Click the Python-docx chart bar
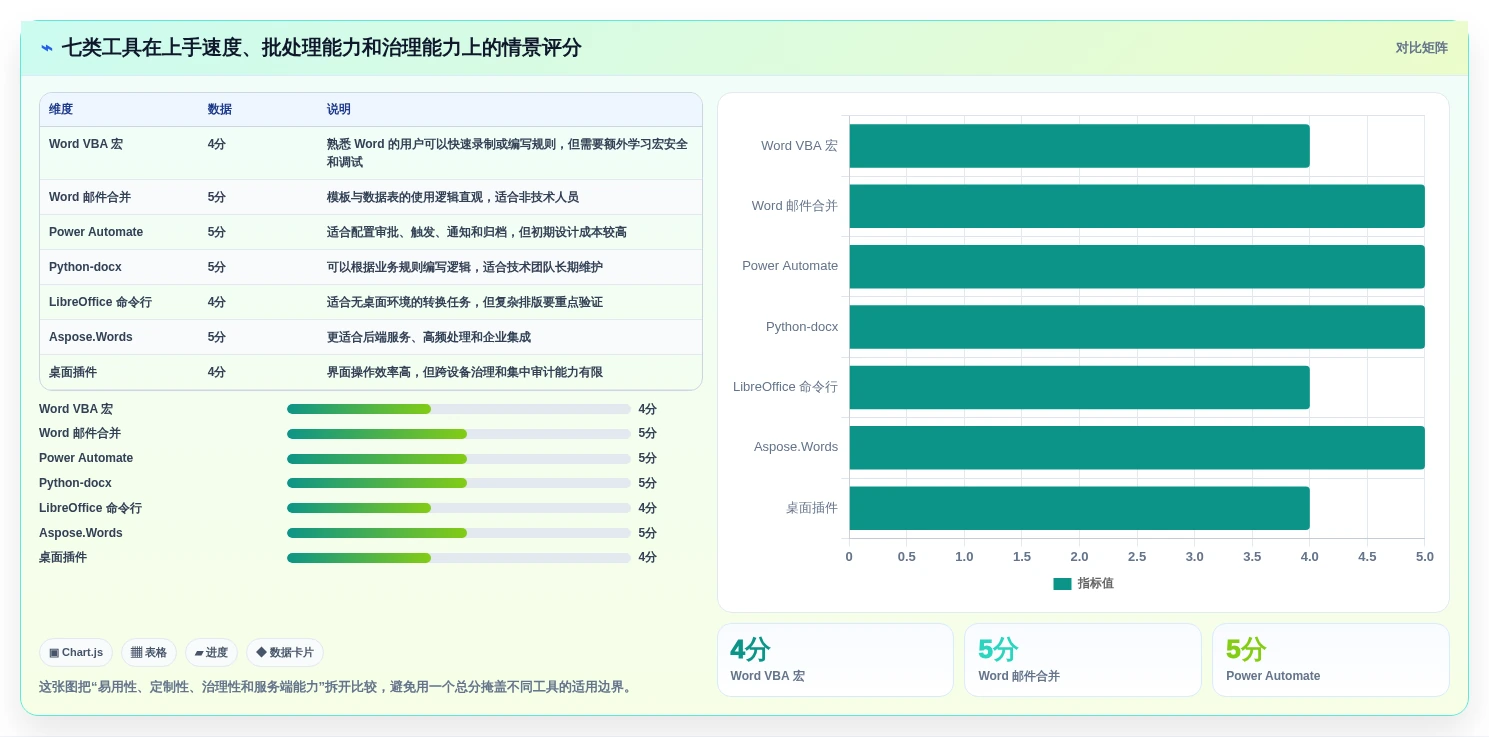1489x737 pixels. pos(1137,327)
